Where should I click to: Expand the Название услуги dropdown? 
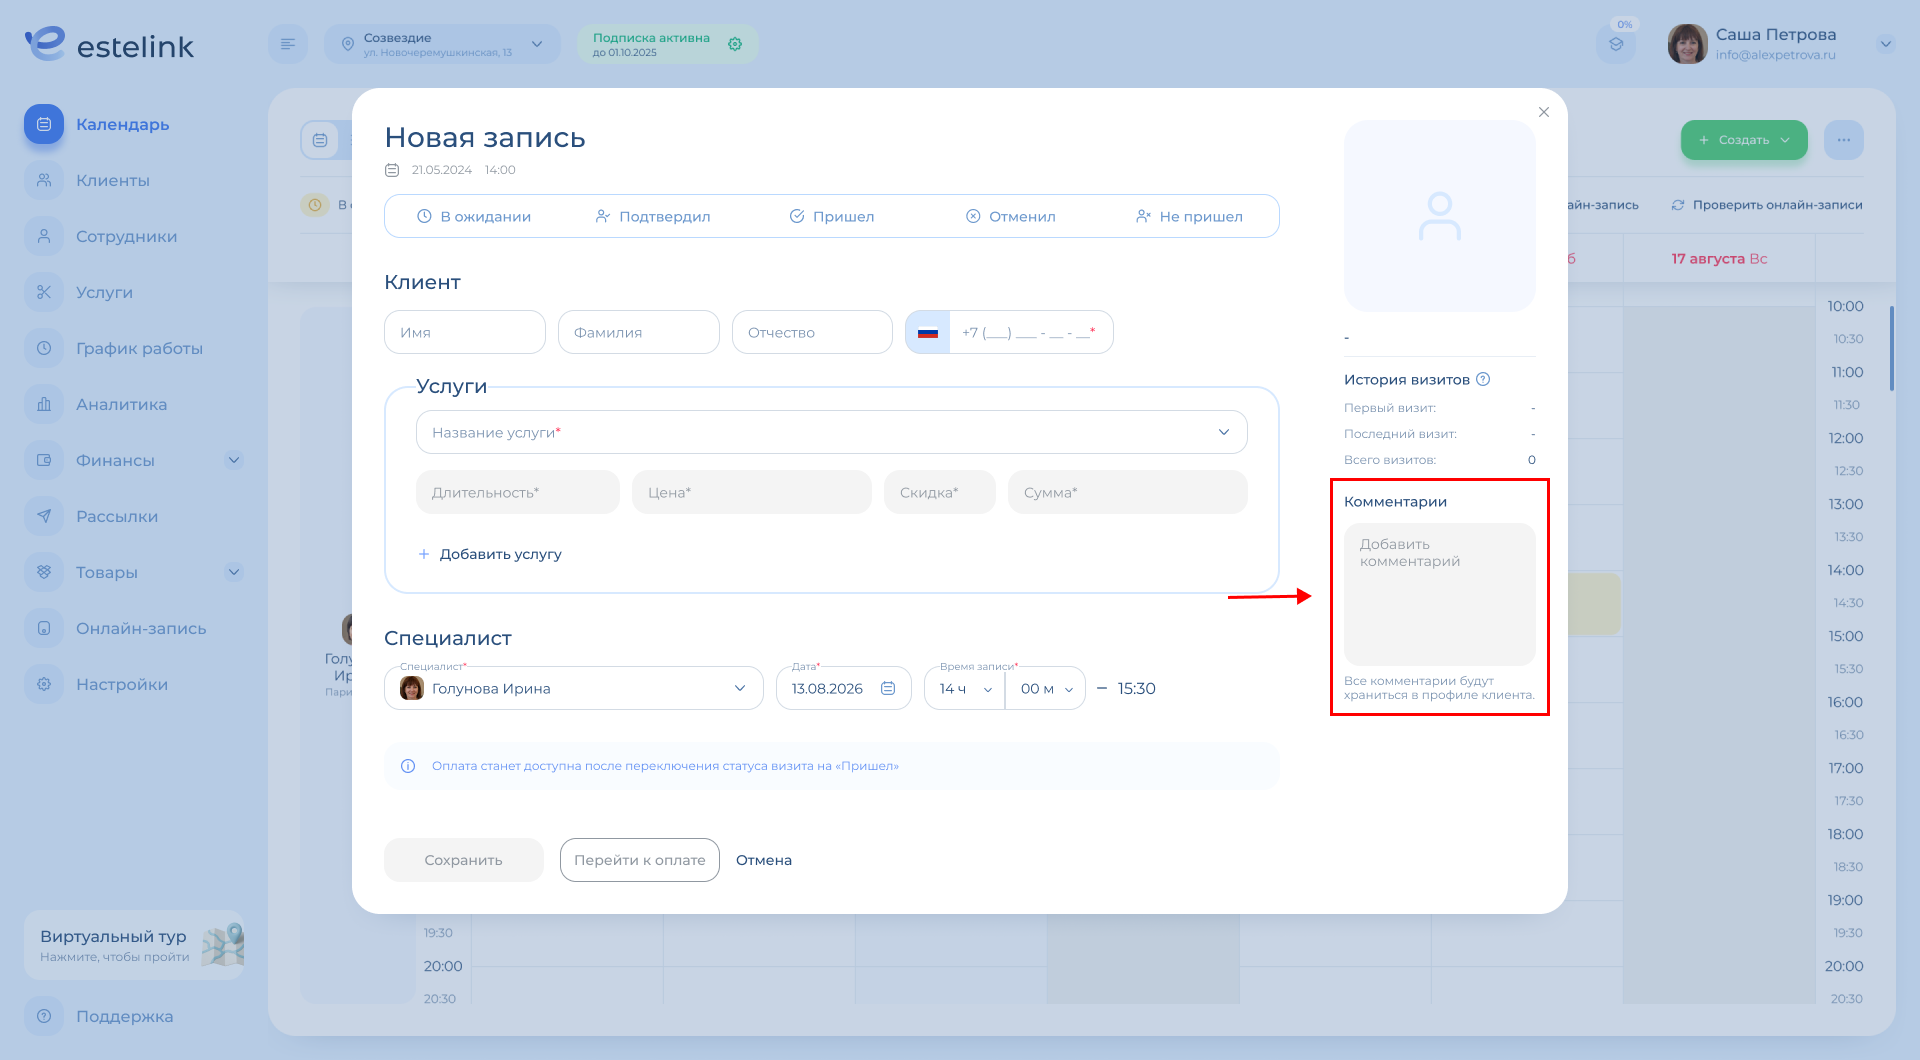831,432
